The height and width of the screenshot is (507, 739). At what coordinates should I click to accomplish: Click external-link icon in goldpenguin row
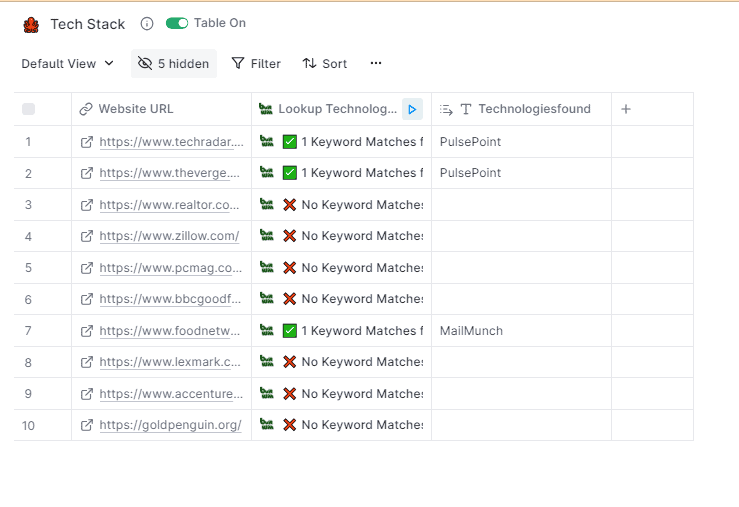pos(87,425)
